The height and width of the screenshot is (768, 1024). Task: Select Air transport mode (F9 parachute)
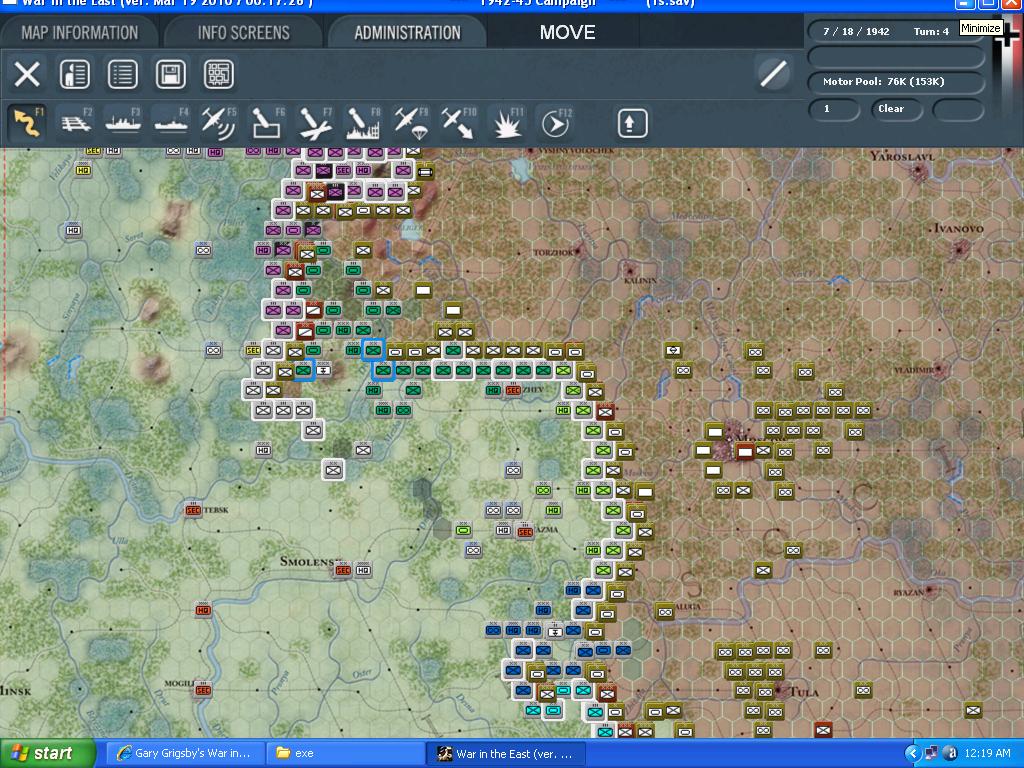pyautogui.click(x=410, y=123)
